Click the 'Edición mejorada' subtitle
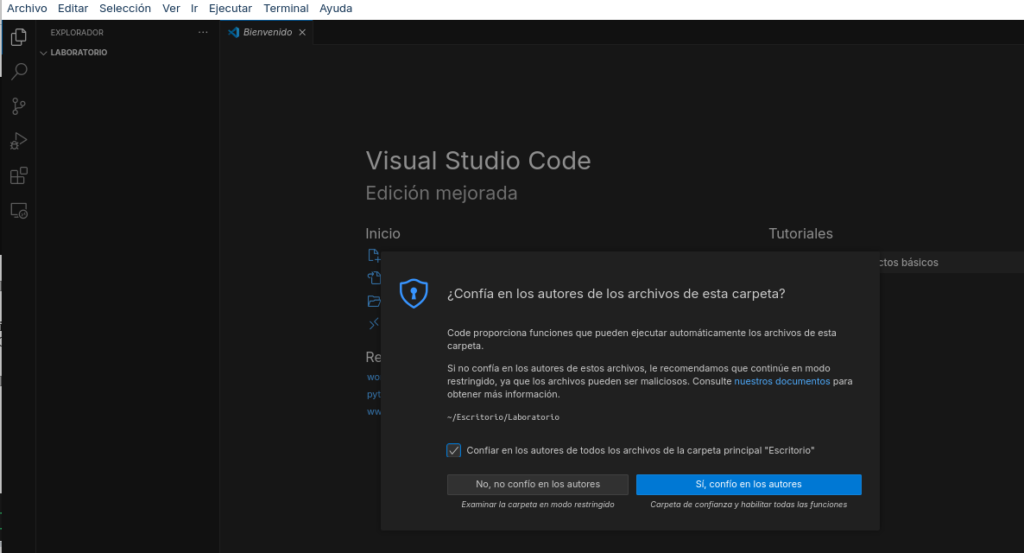 tap(441, 193)
